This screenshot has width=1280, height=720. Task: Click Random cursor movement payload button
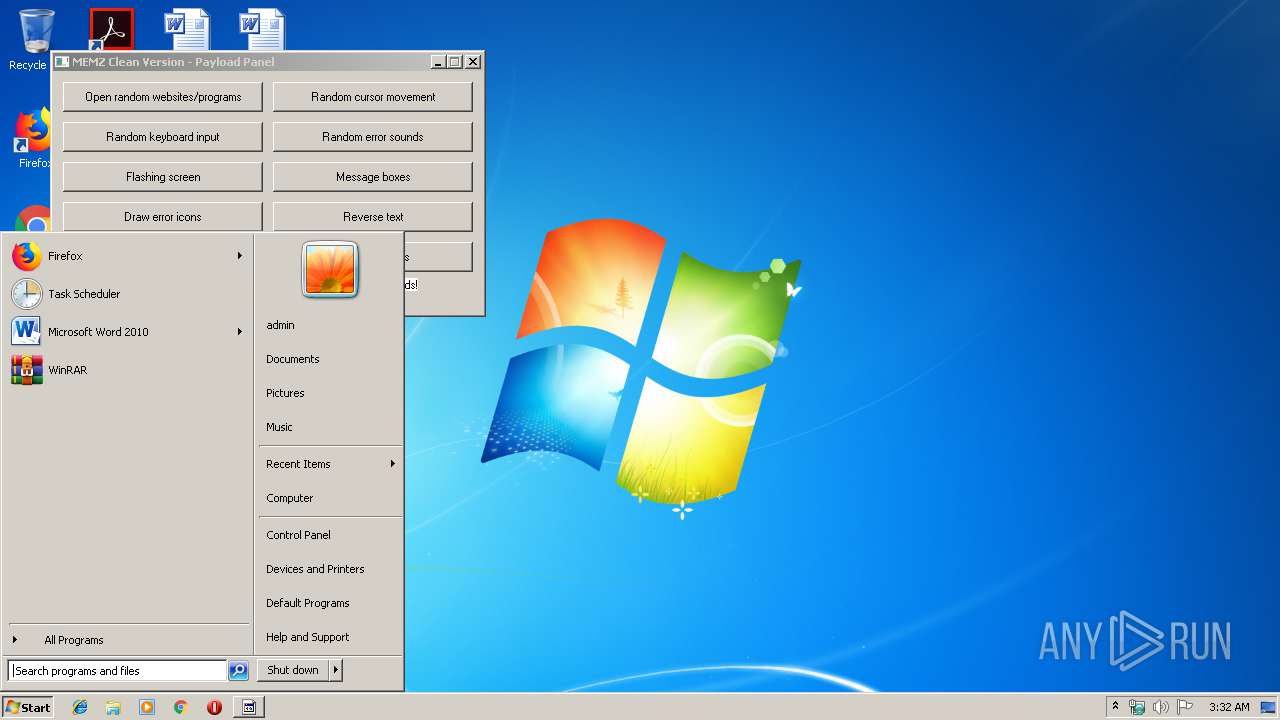click(x=373, y=97)
